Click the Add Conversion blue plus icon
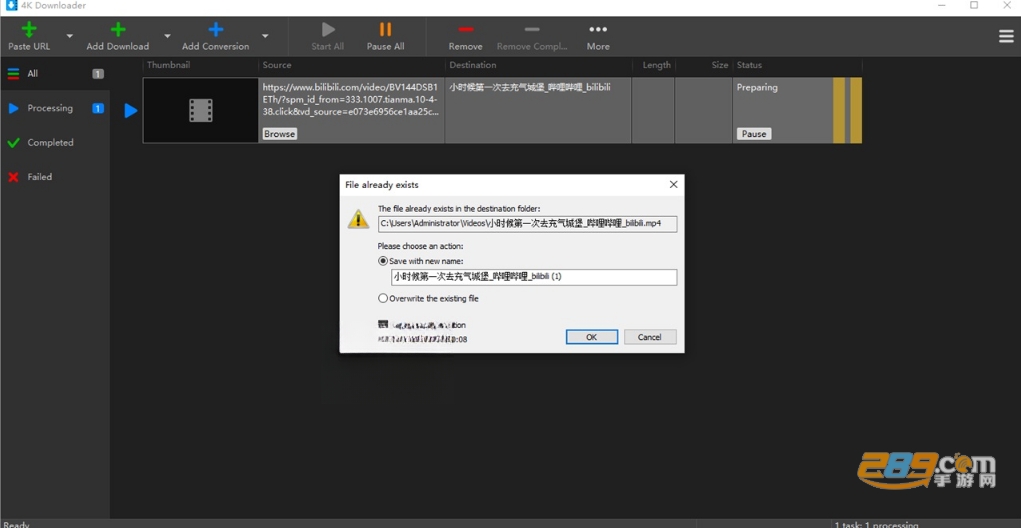Screen dimensions: 1021x528 (216, 29)
